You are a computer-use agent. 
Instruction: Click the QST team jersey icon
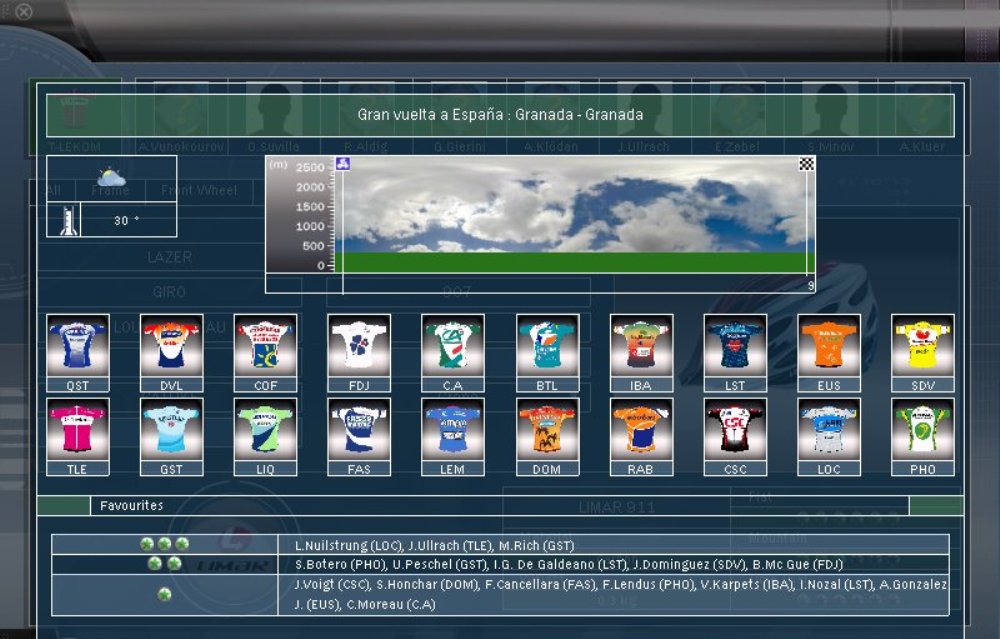[x=77, y=346]
